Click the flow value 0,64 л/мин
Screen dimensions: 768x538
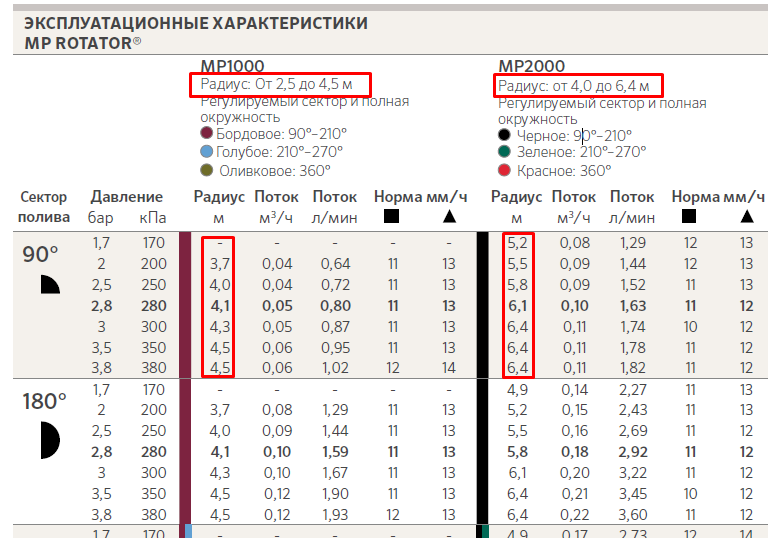coord(336,264)
